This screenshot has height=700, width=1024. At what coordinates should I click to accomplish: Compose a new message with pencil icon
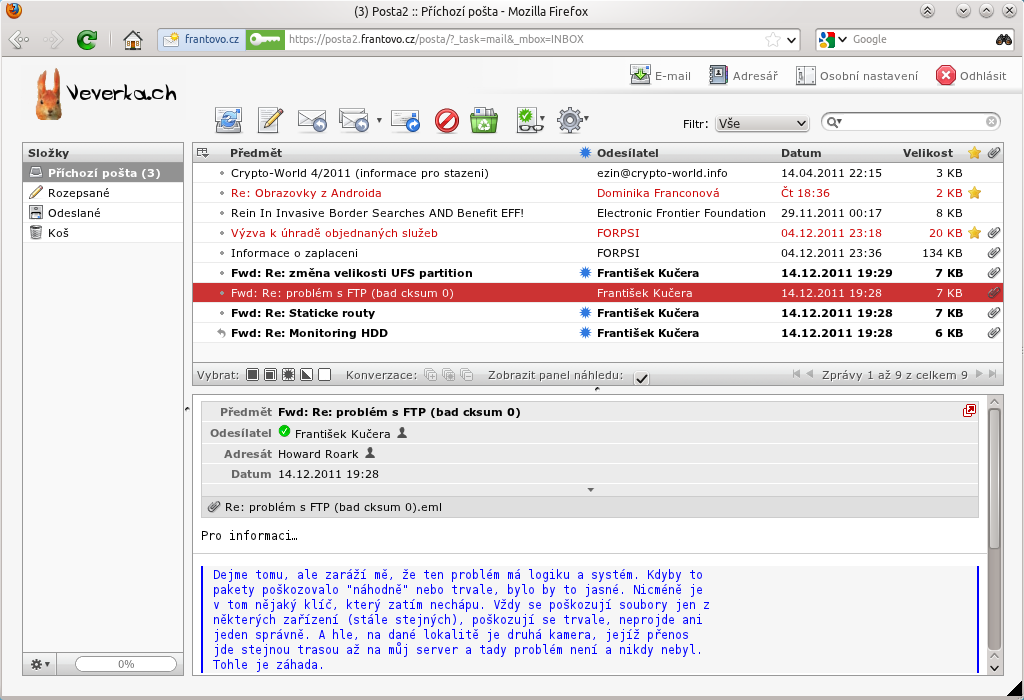click(270, 121)
